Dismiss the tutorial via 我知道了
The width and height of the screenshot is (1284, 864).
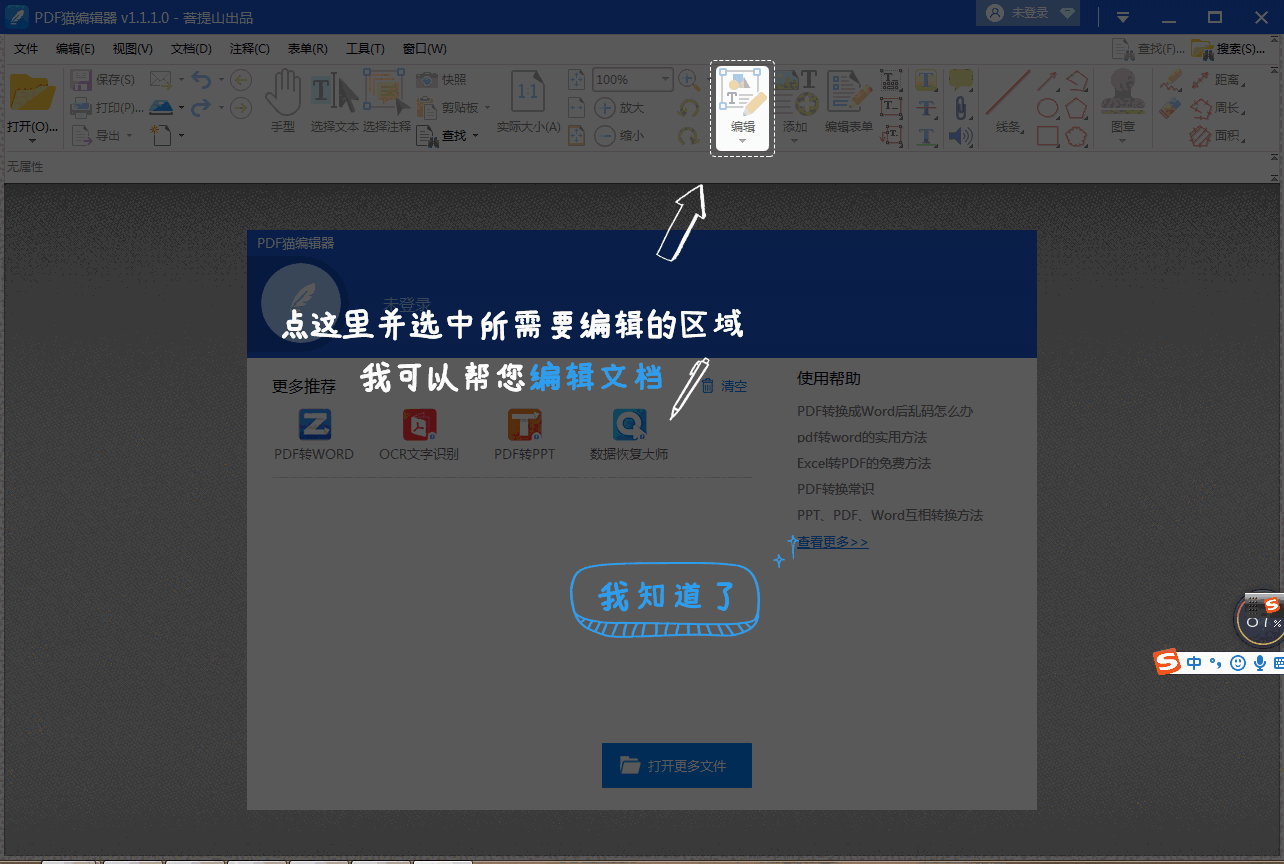[x=664, y=597]
